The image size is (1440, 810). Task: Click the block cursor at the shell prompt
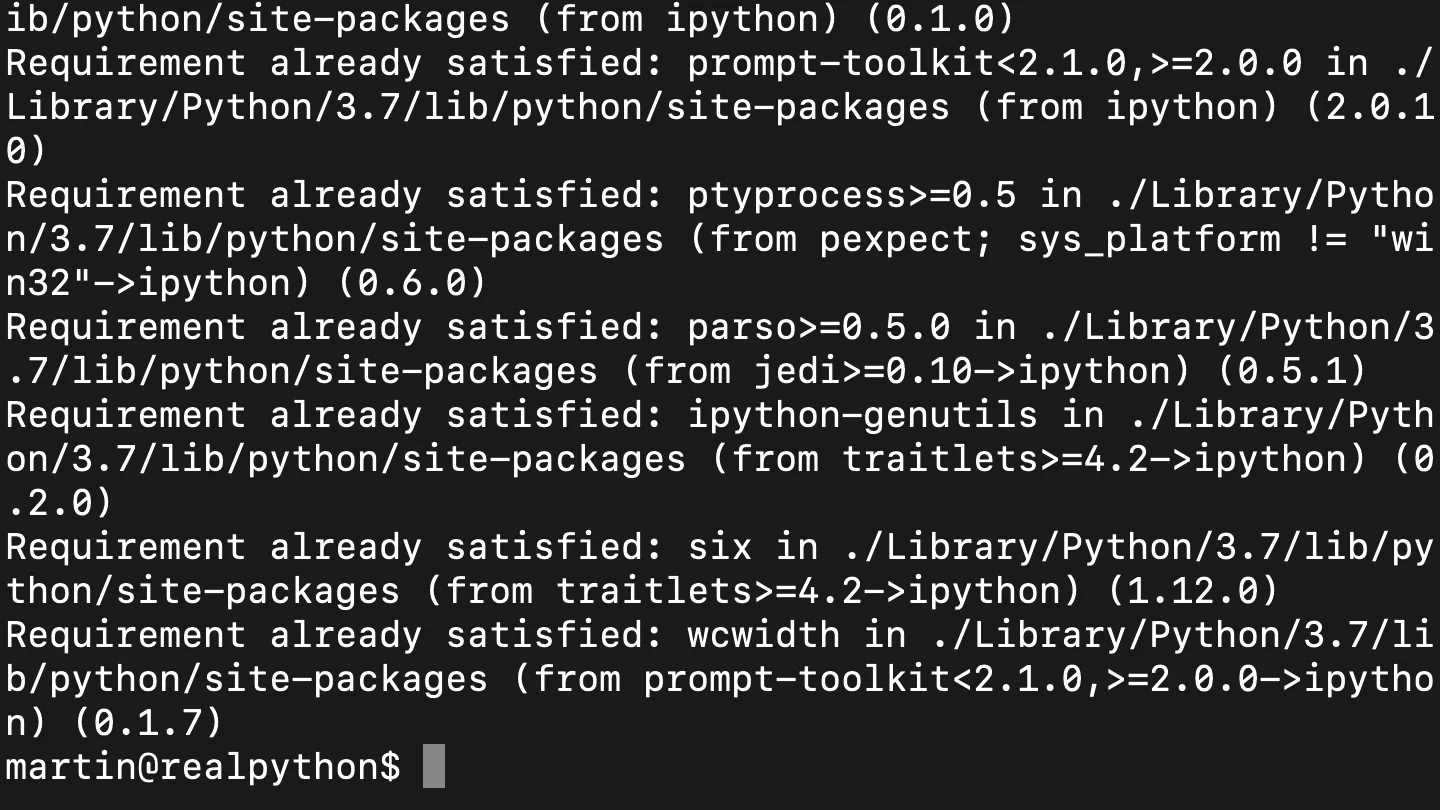tap(433, 767)
